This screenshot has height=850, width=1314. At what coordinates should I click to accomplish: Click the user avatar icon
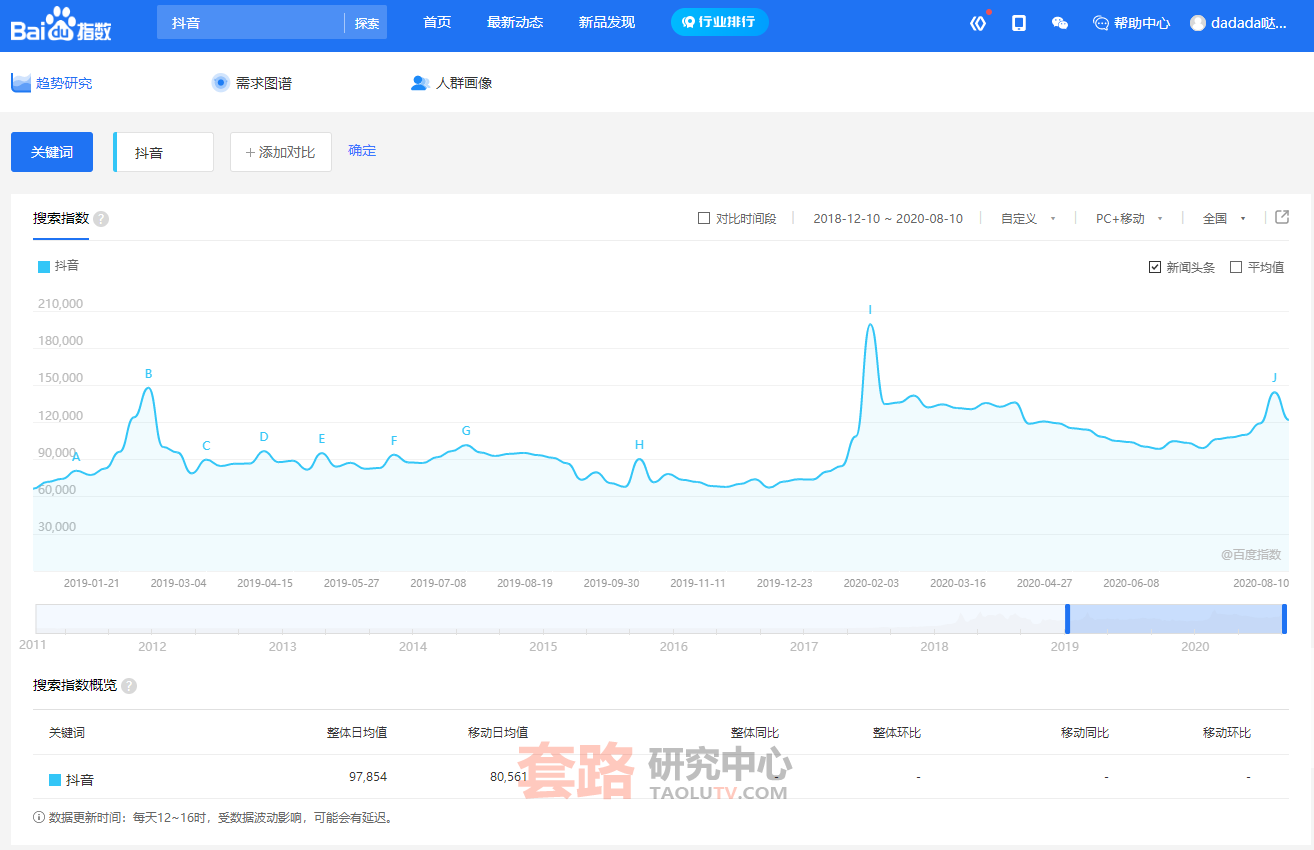[1198, 23]
